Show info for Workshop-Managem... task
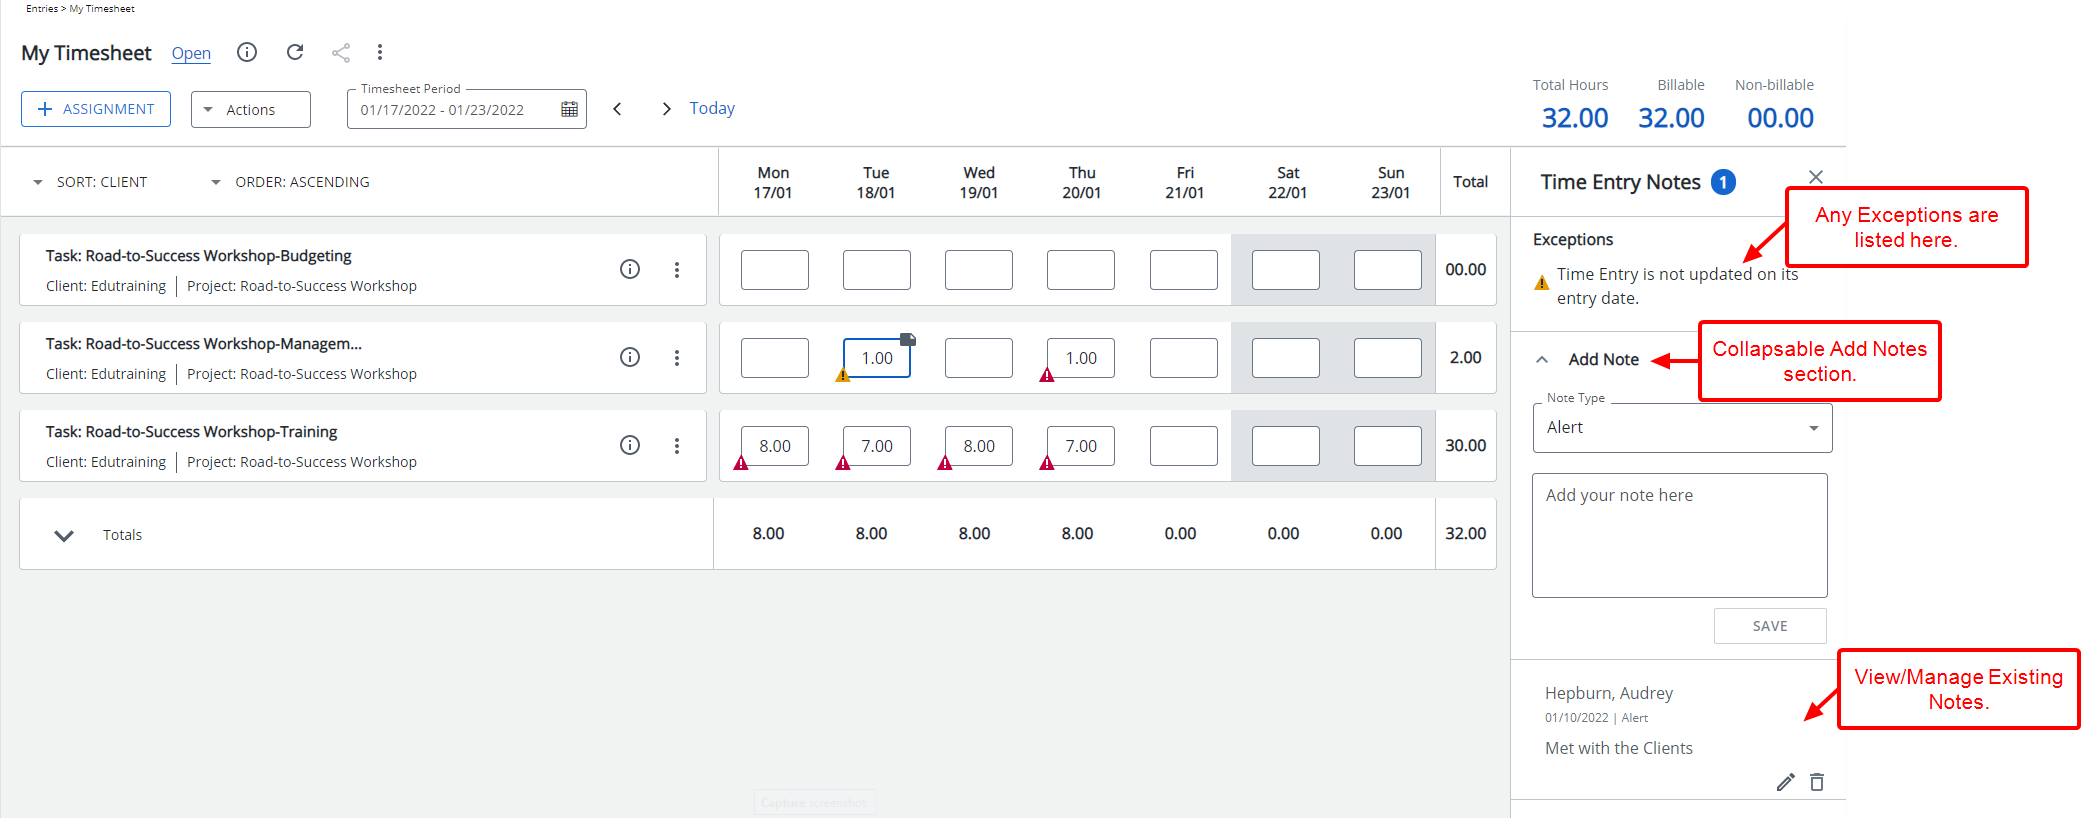Viewport: 2093px width, 818px height. 630,357
